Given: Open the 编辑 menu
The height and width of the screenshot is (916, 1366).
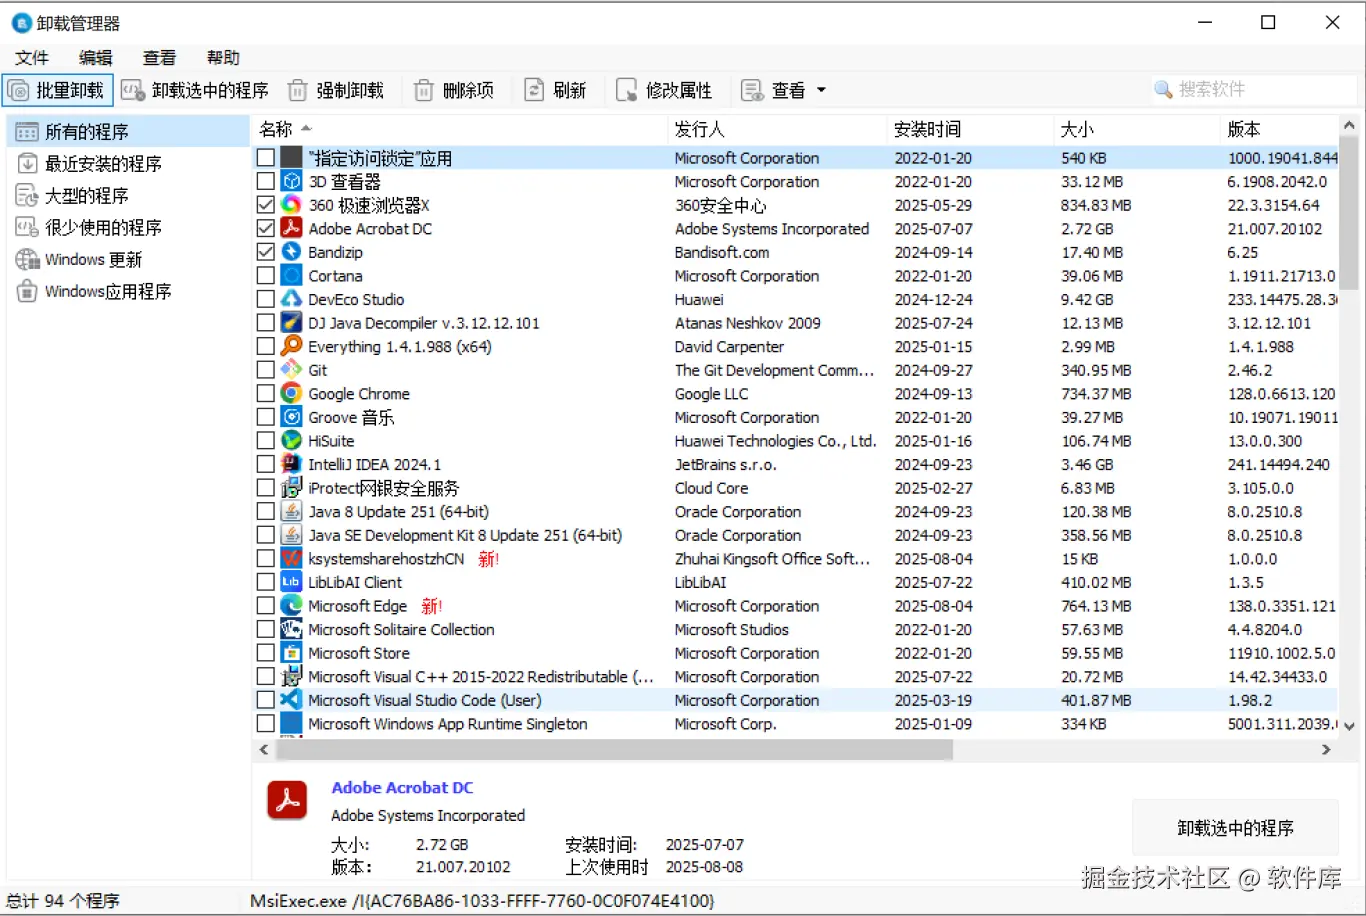Looking at the screenshot, I should [96, 58].
